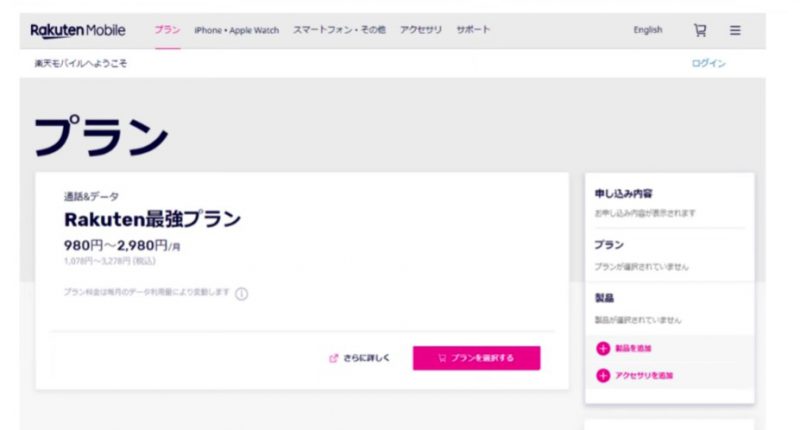The width and height of the screenshot is (800, 430).
Task: Click the Rakuten Mobile logo
Action: 79,30
